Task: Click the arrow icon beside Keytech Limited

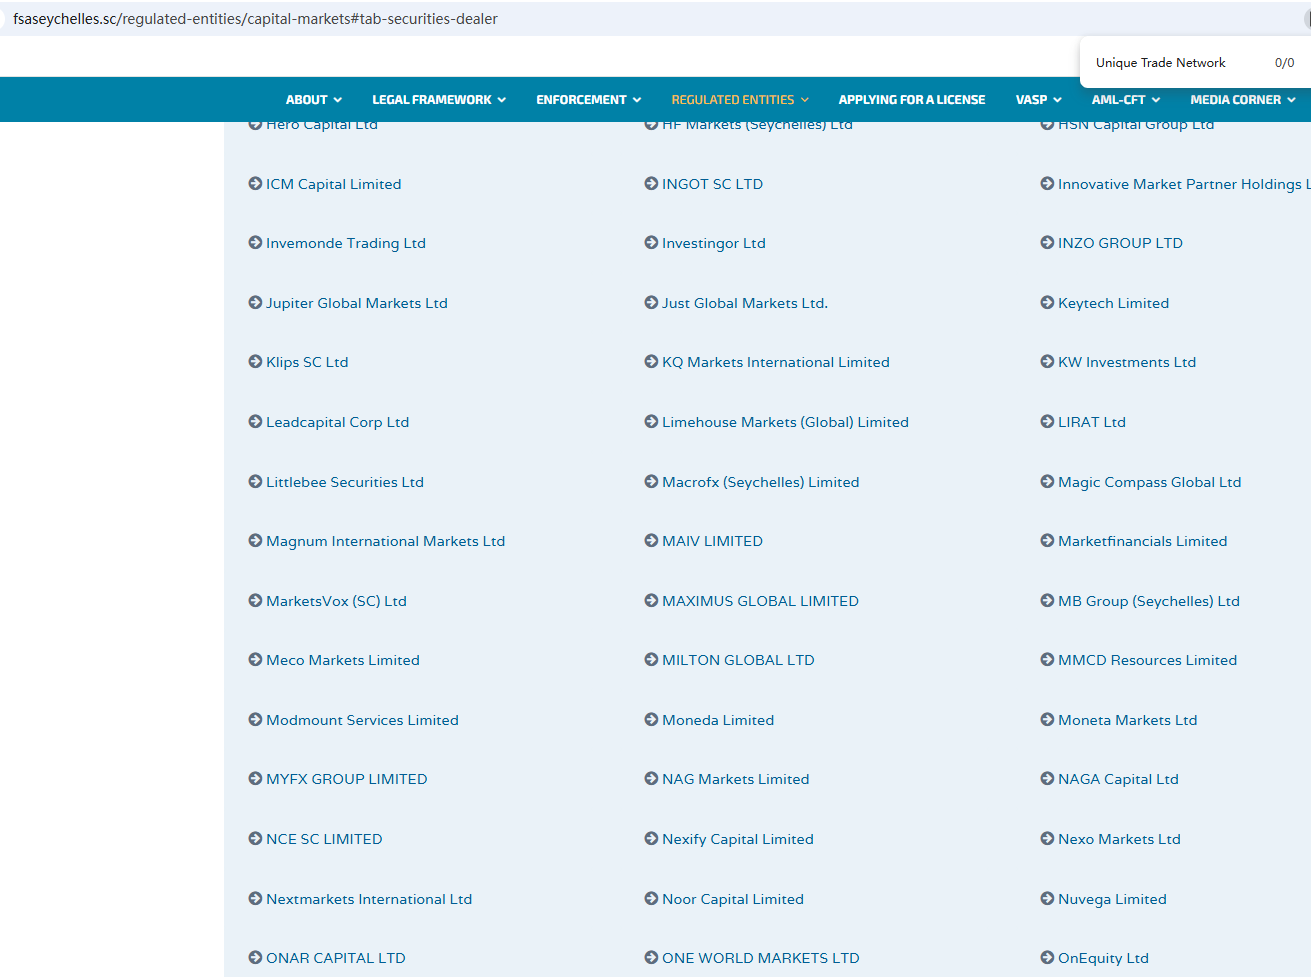Action: 1047,303
